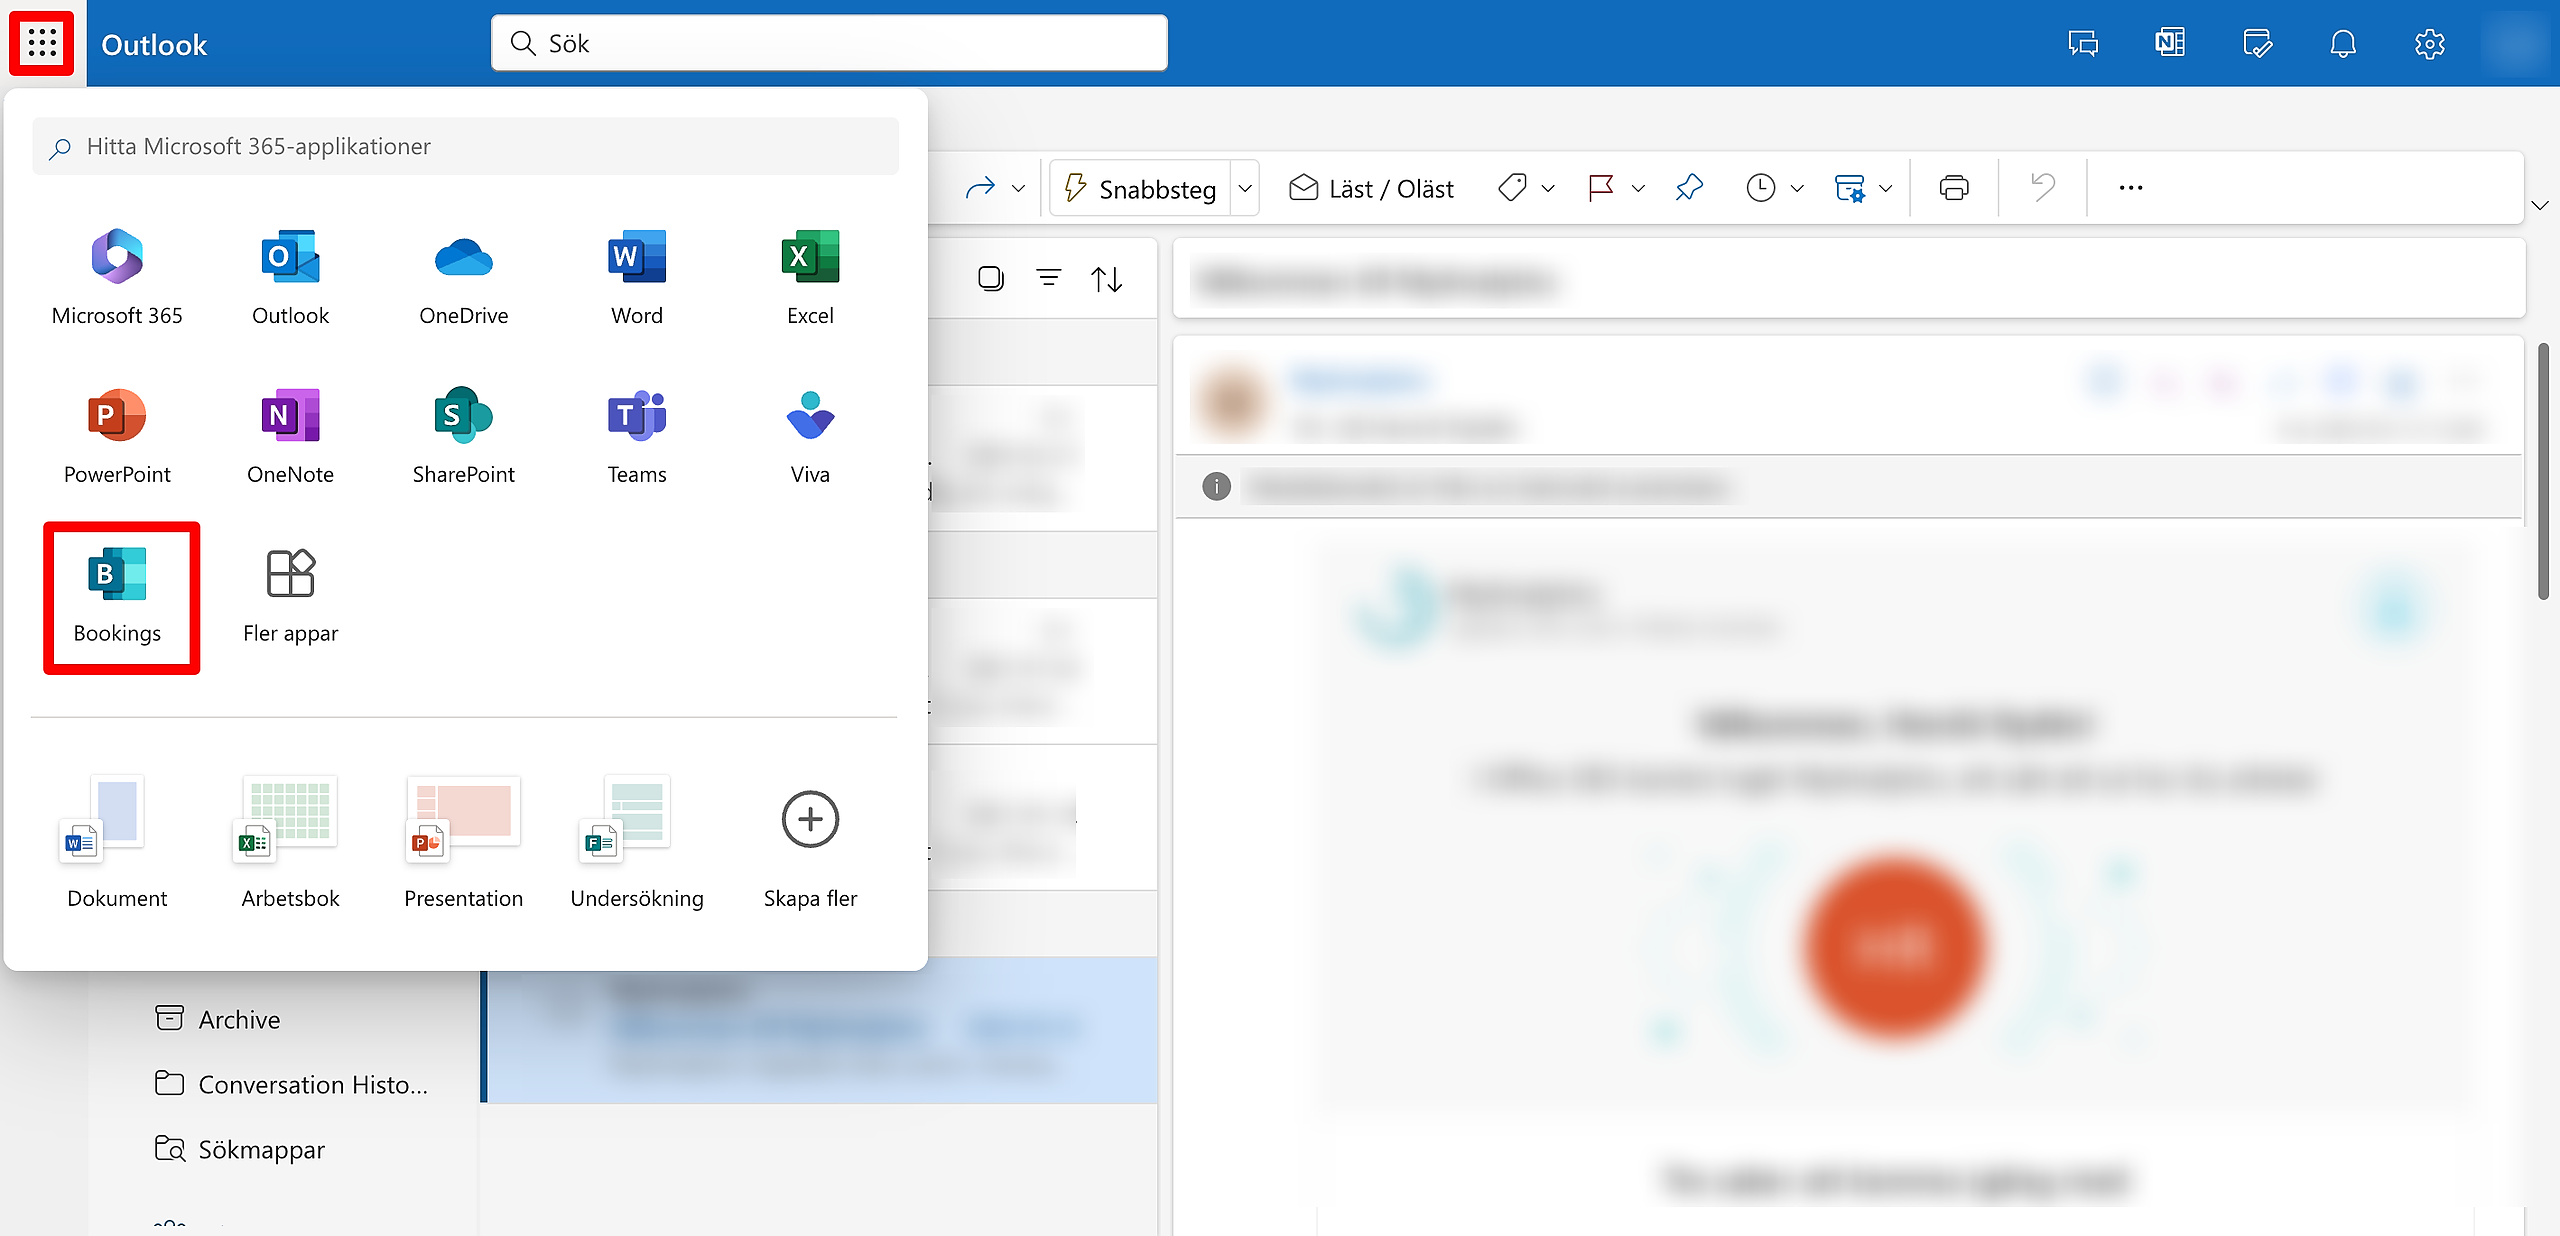Expand the ribbon chevron
The height and width of the screenshot is (1236, 2560).
coord(2540,205)
